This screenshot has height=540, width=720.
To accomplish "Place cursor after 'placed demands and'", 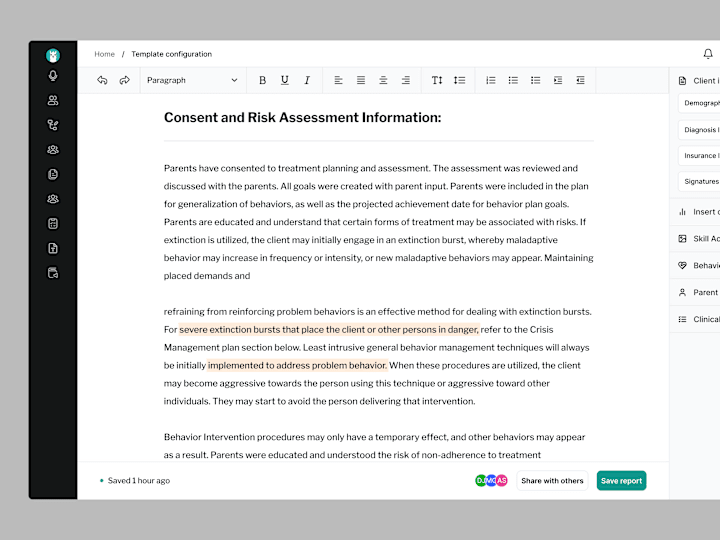I will 251,276.
